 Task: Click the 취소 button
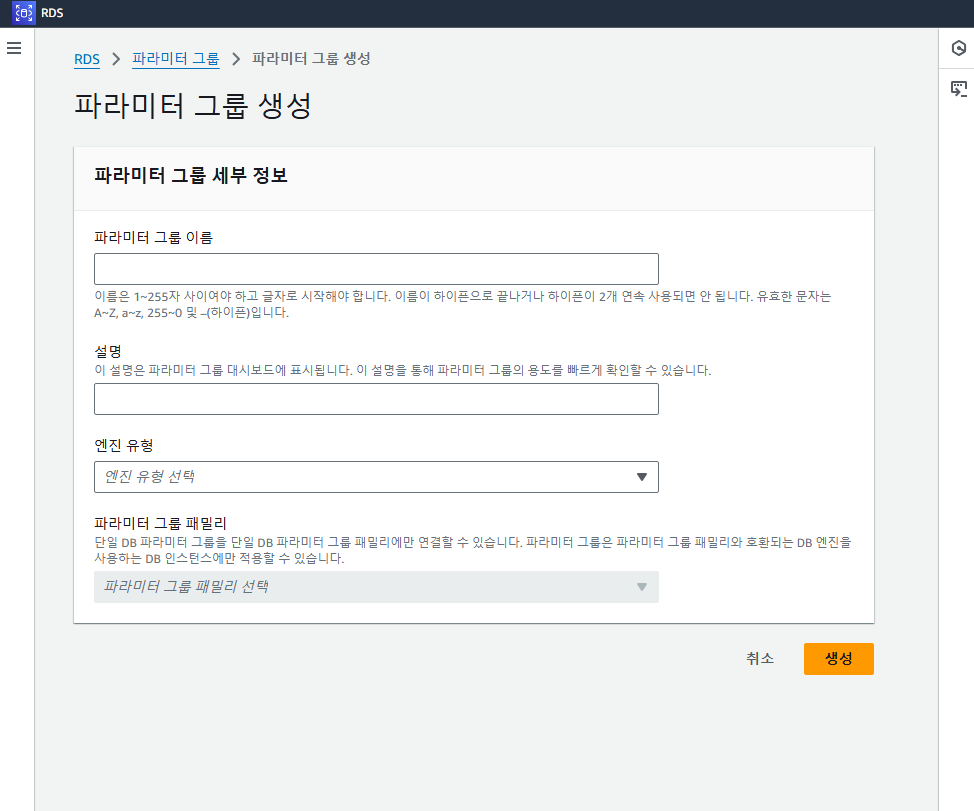tap(760, 659)
